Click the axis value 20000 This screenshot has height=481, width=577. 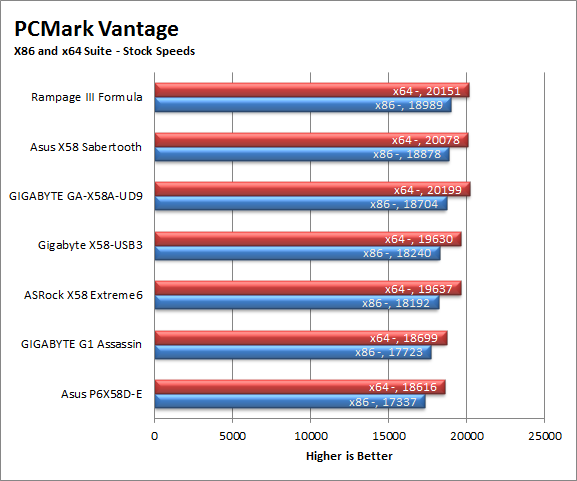467,436
